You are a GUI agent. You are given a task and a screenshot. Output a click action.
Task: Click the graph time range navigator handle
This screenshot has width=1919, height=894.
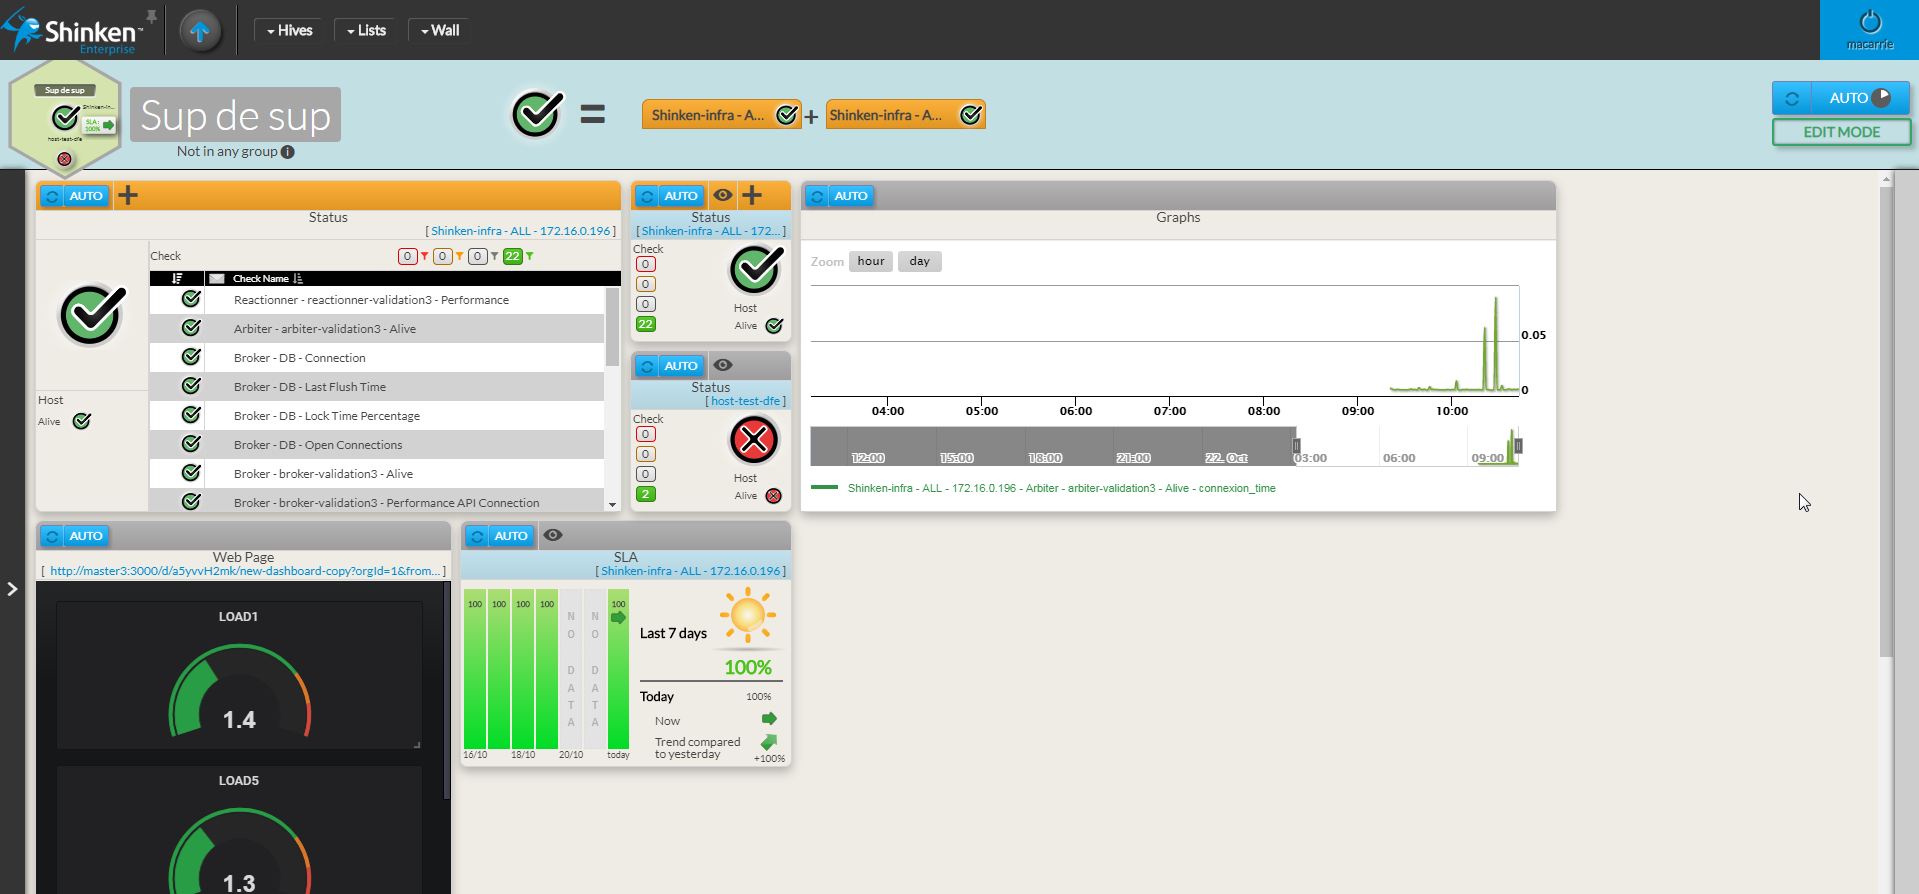(x=1296, y=446)
